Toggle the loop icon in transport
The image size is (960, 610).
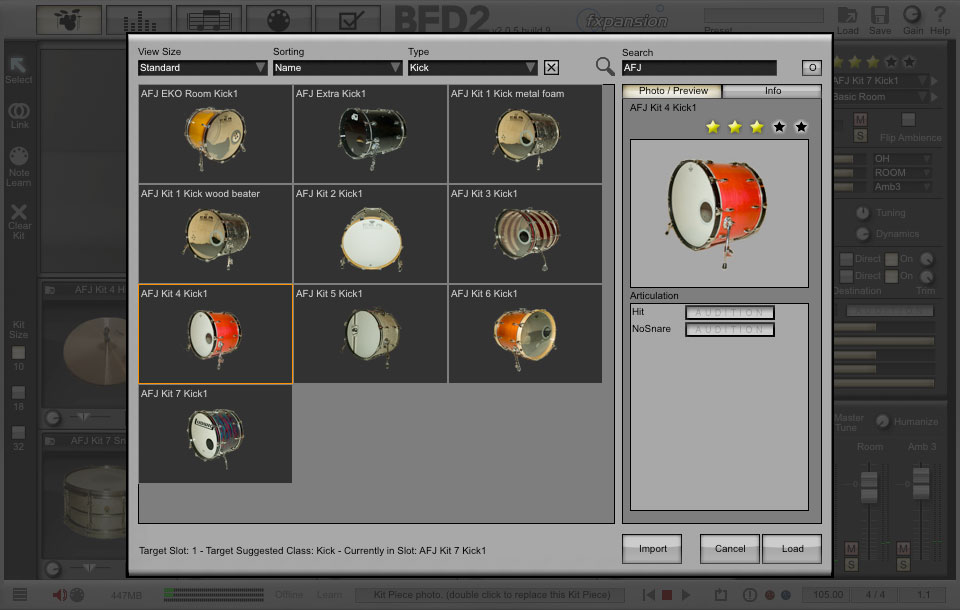(721, 595)
